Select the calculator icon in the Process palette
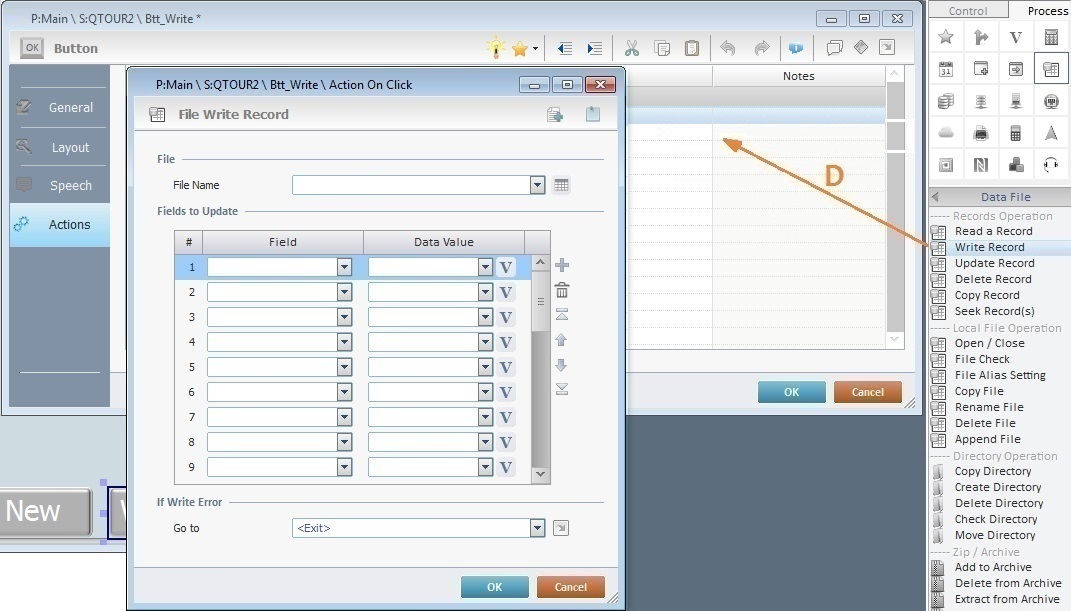Image resolution: width=1071 pixels, height=611 pixels. pyautogui.click(x=1051, y=37)
